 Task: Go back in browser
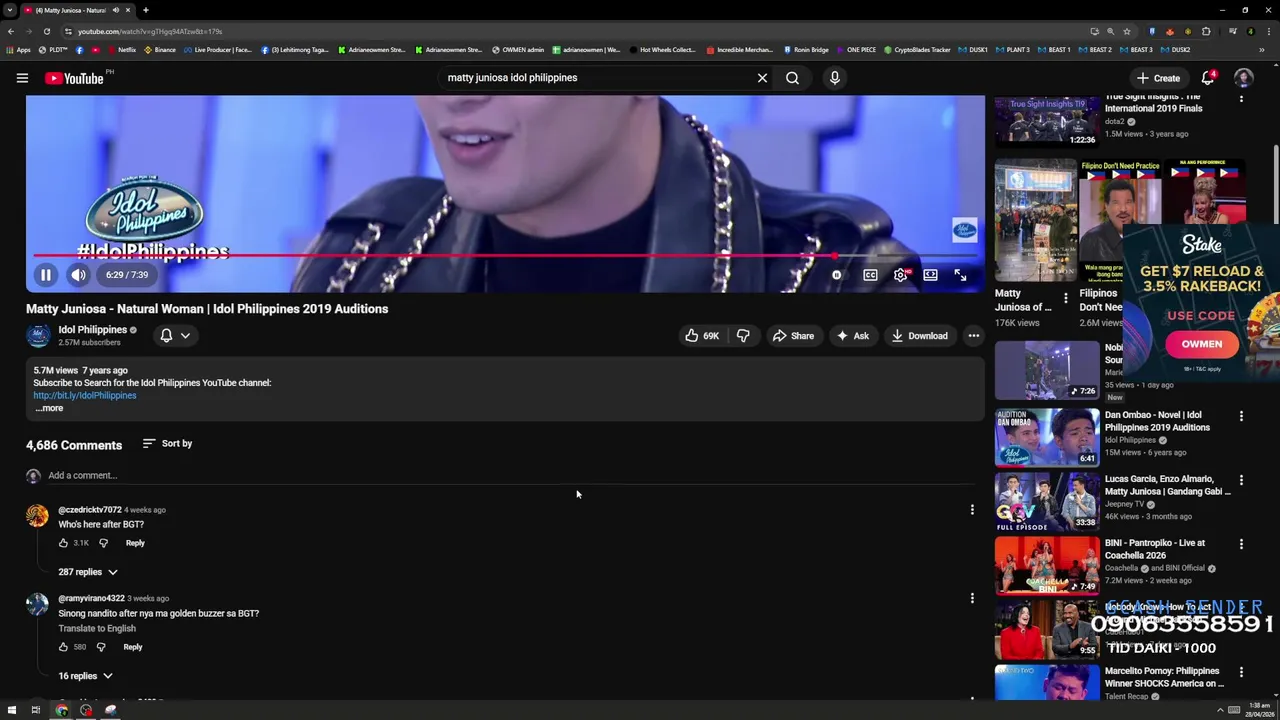point(10,31)
